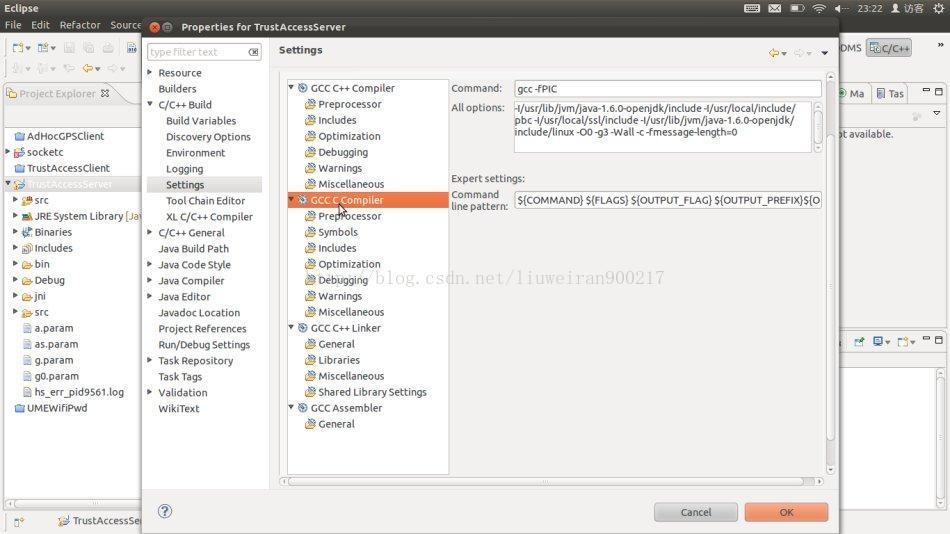Open Includes under GCC C Compiler

[x=337, y=248]
